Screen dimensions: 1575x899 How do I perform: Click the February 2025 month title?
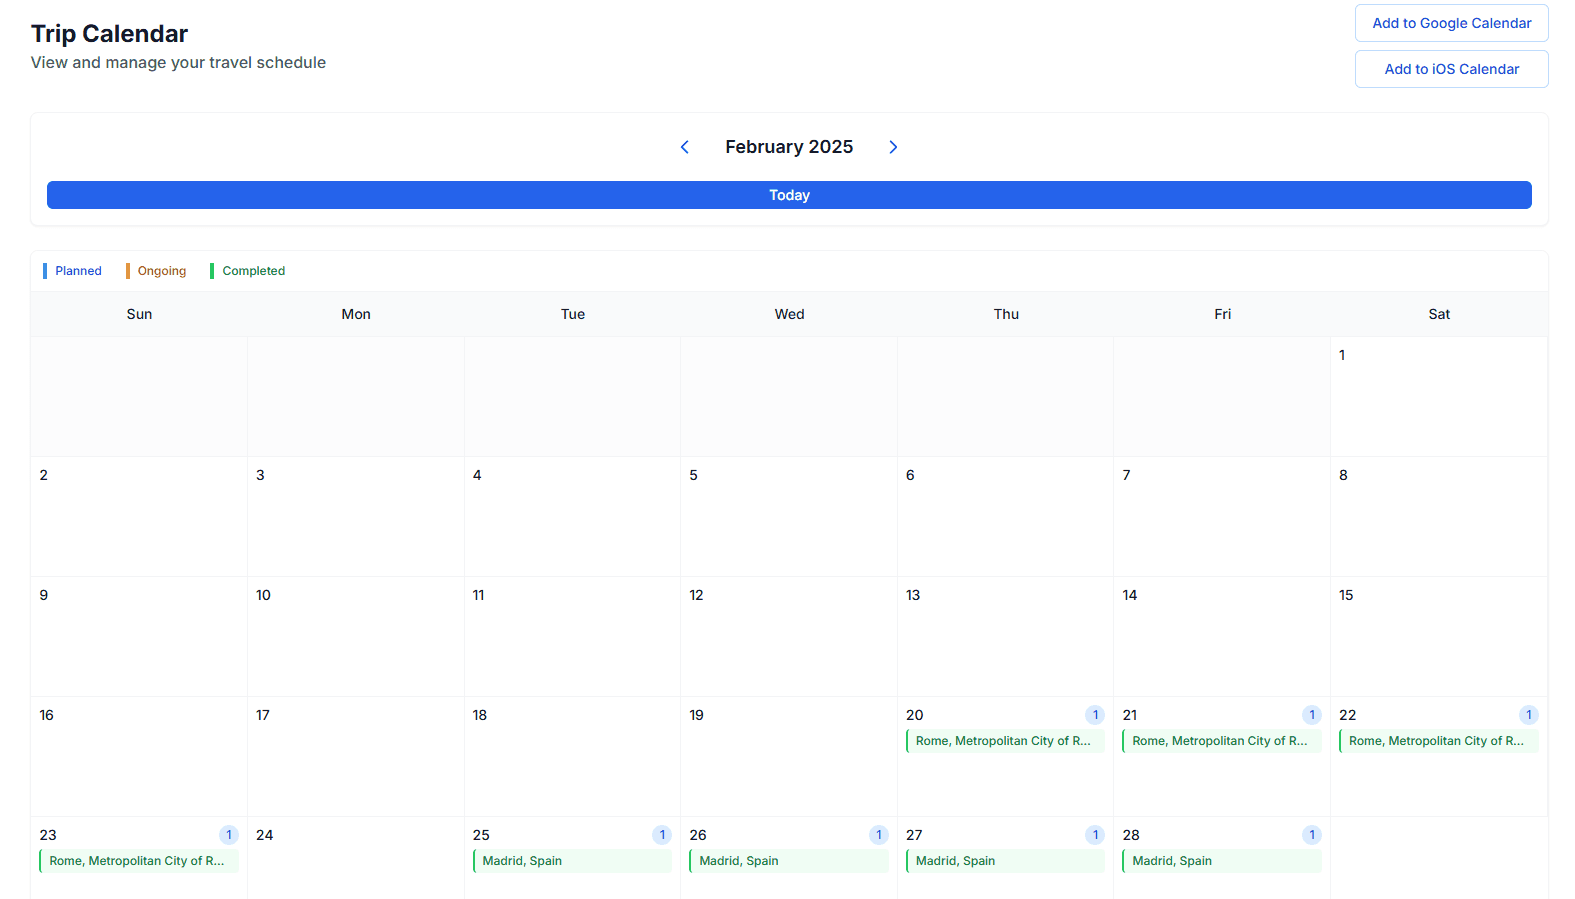(x=789, y=147)
